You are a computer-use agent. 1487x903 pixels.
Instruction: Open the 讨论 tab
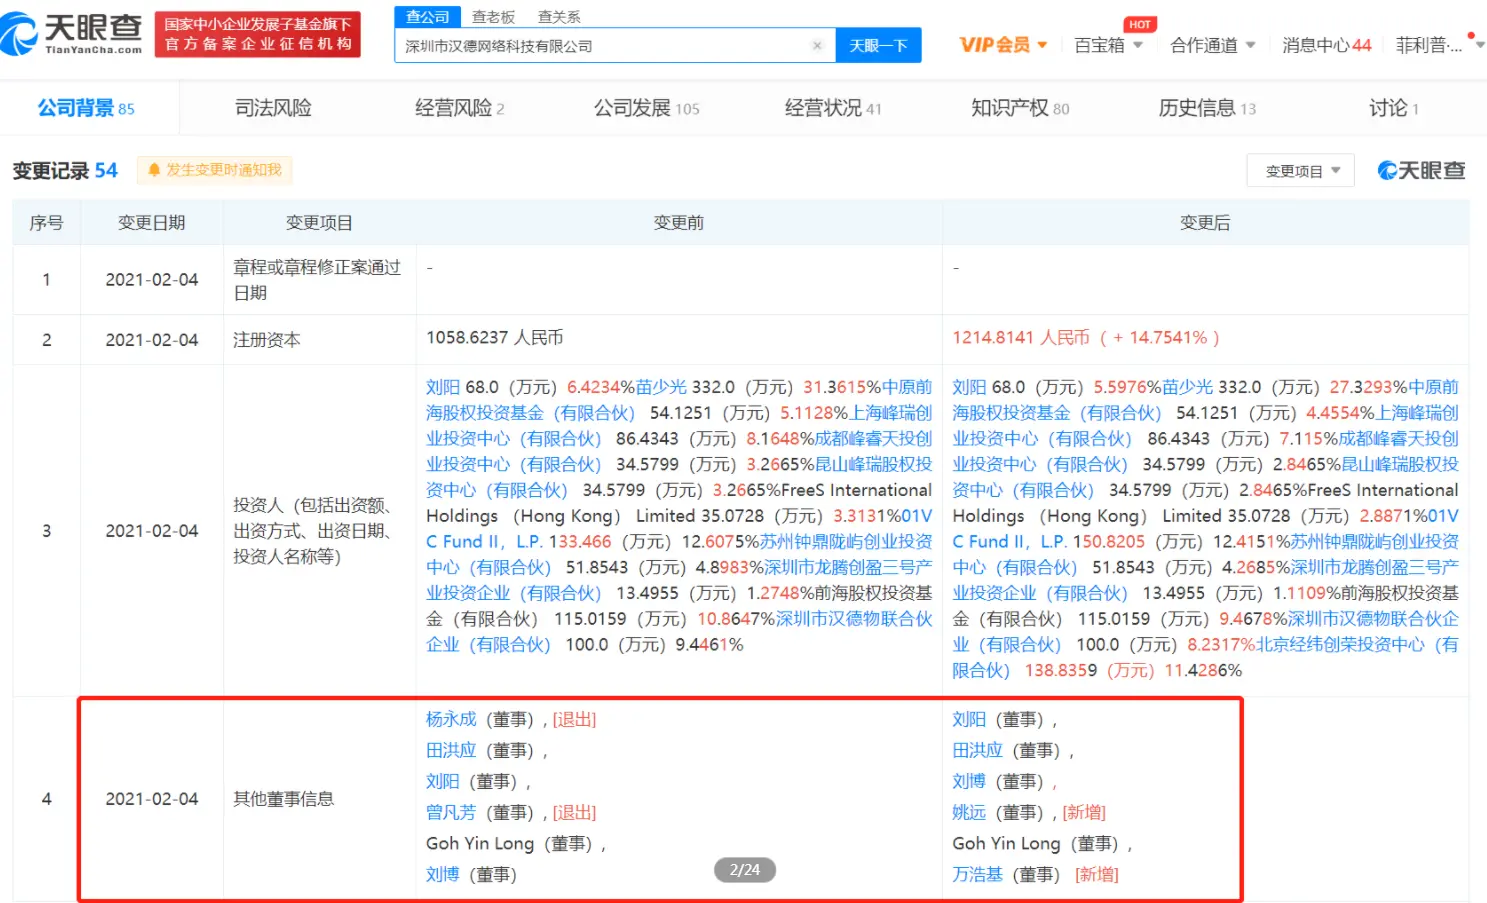pyautogui.click(x=1394, y=108)
